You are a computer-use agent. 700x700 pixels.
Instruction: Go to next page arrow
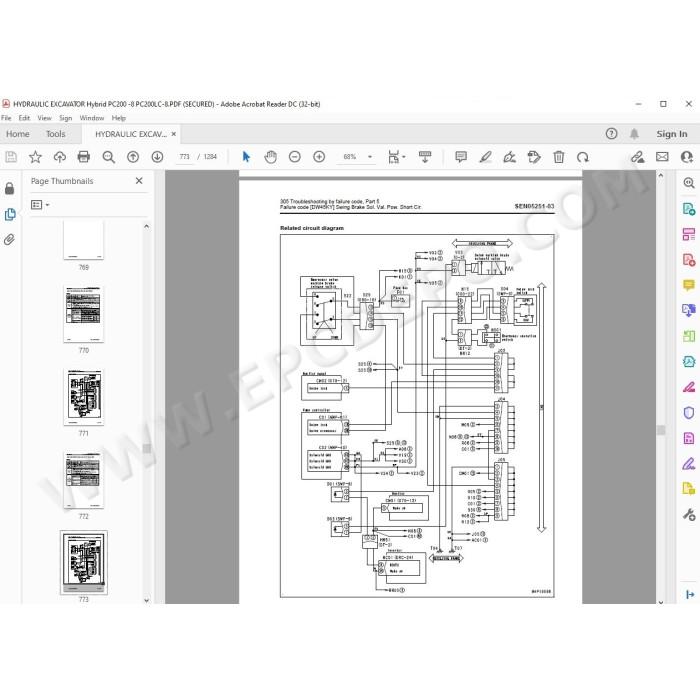(157, 157)
